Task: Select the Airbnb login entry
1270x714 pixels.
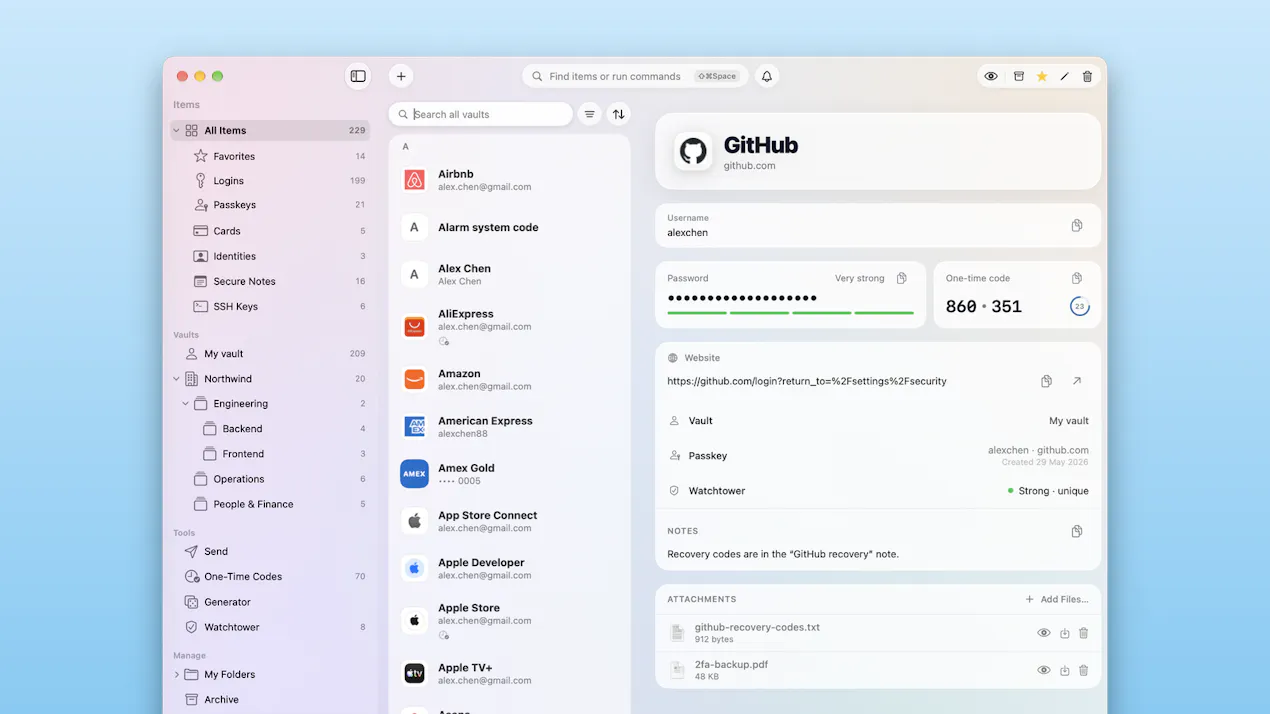Action: point(510,180)
